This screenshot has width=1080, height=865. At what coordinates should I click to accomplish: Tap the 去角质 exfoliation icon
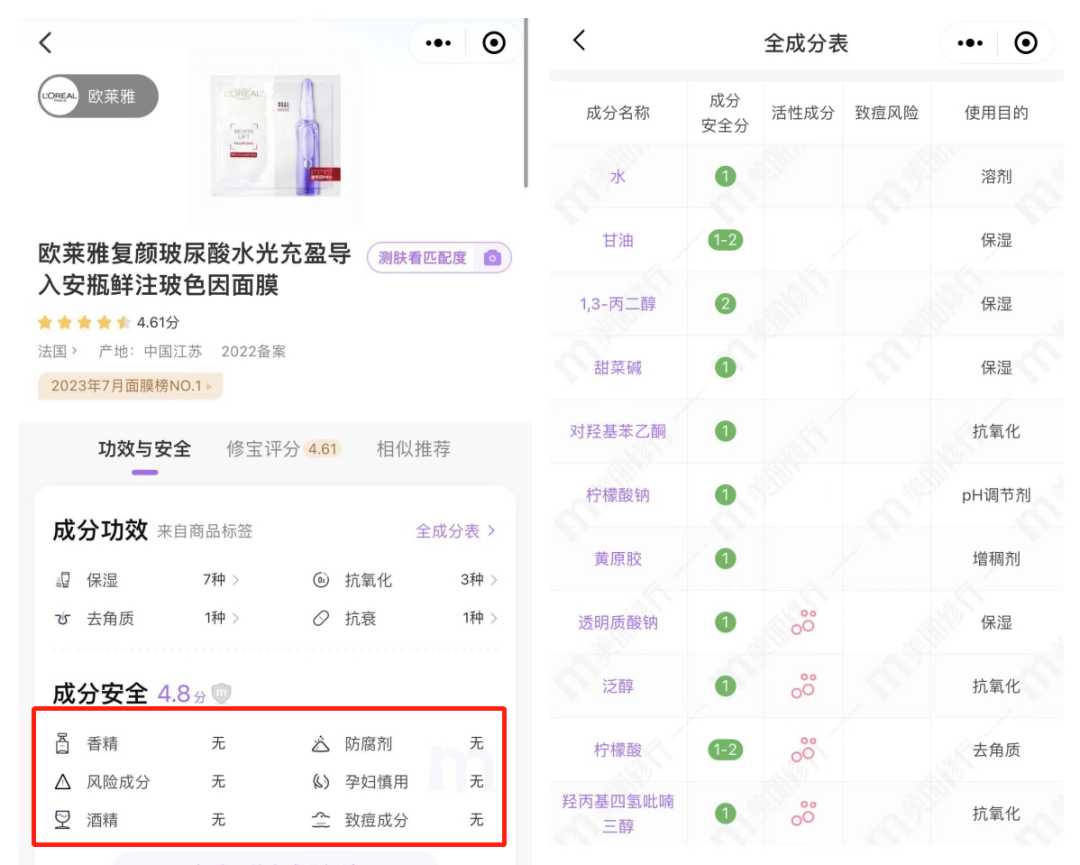click(x=63, y=618)
